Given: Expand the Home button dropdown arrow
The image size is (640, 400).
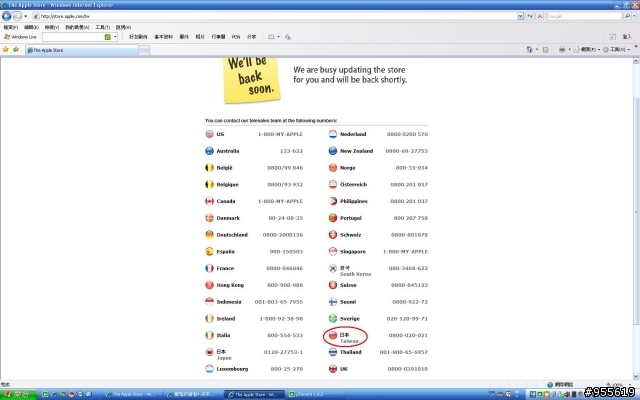Looking at the screenshot, I should click(537, 49).
